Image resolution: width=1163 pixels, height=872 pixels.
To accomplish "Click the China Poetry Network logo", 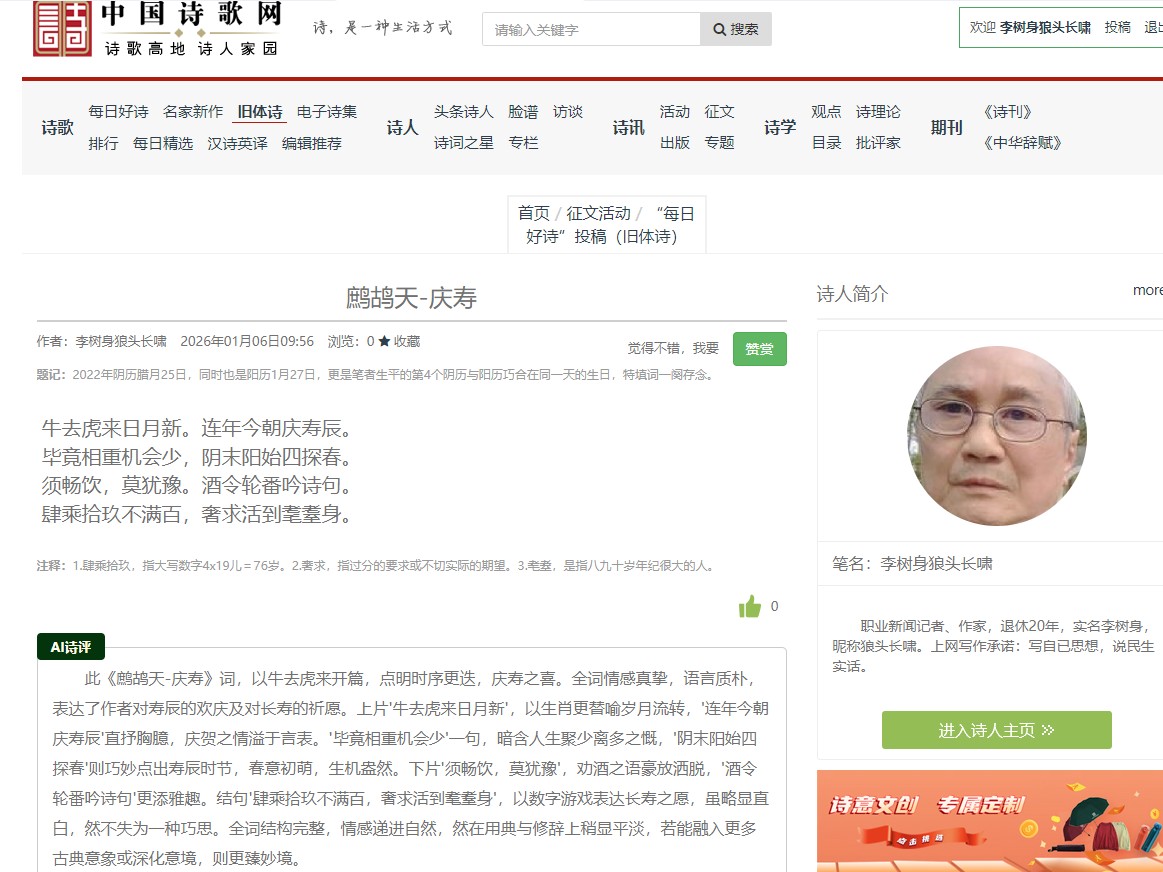I will pyautogui.click(x=157, y=29).
